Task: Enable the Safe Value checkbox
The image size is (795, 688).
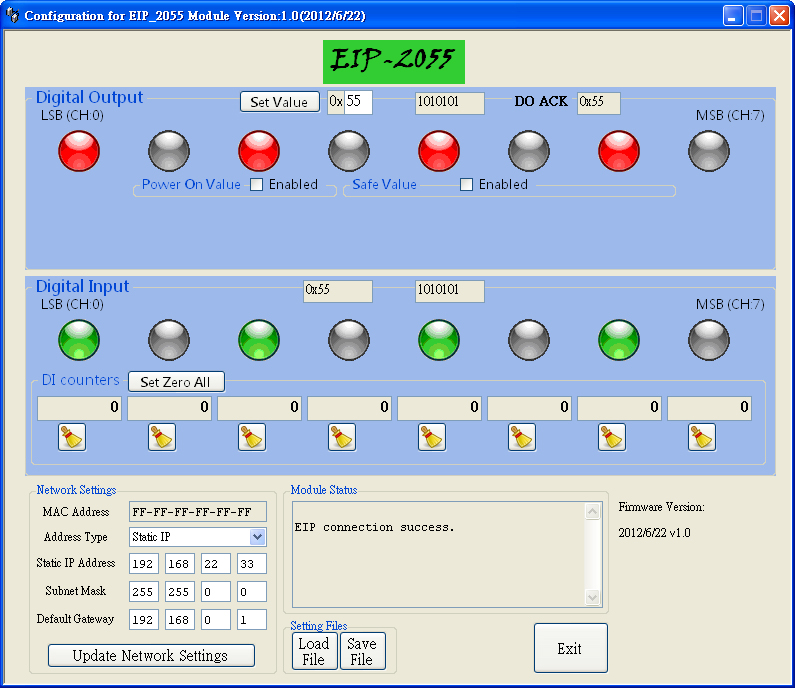Action: [466, 185]
